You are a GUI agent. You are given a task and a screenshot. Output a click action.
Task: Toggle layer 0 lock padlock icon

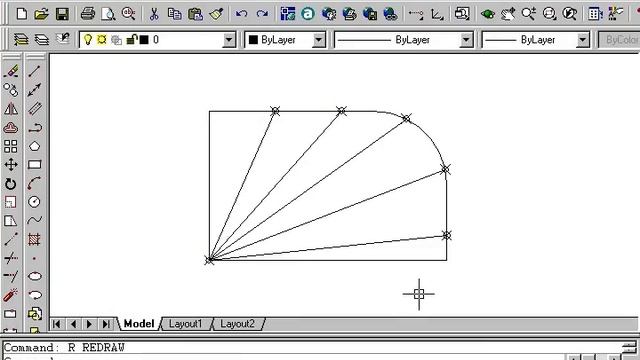point(131,40)
